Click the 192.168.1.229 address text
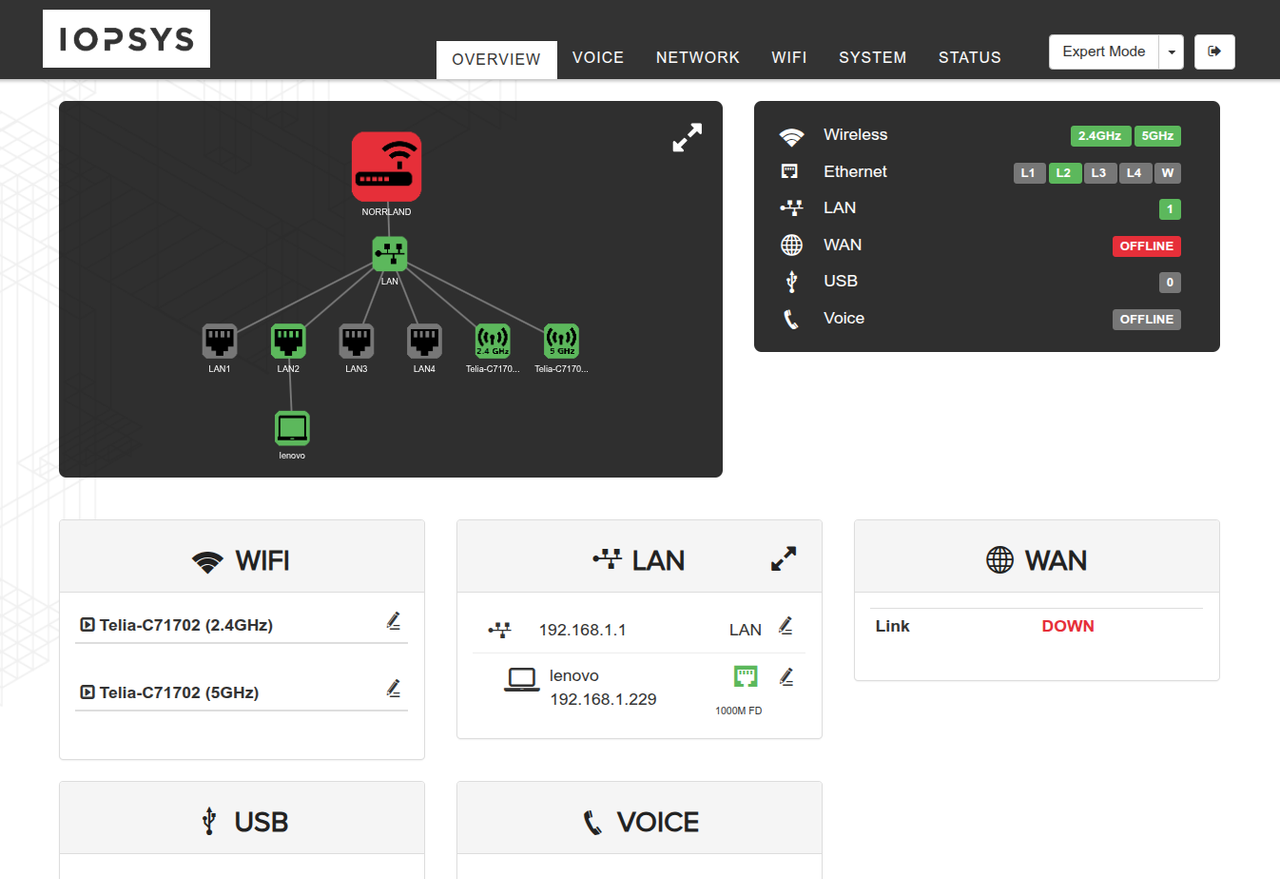 click(603, 699)
